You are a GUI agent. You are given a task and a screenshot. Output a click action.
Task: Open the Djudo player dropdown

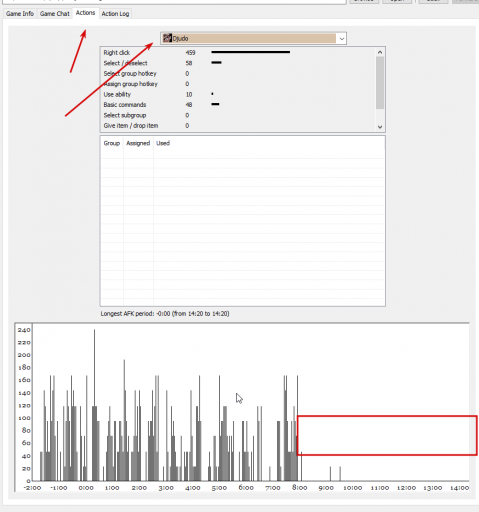pos(253,38)
